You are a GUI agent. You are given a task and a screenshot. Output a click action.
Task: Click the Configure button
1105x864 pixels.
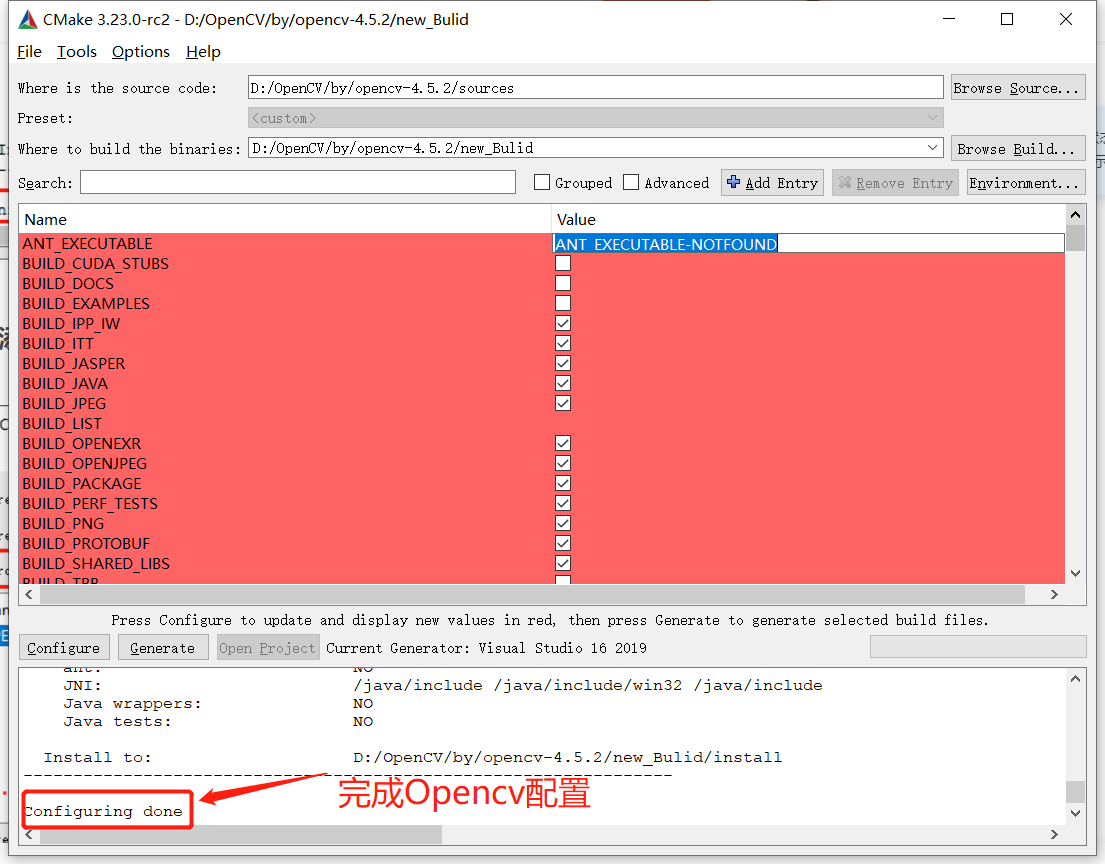point(63,648)
